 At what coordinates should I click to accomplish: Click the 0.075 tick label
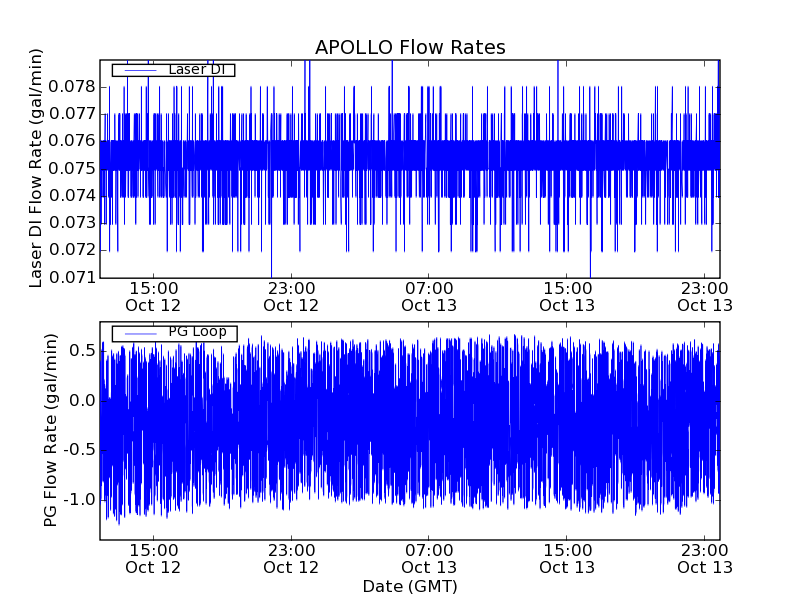coord(72,168)
